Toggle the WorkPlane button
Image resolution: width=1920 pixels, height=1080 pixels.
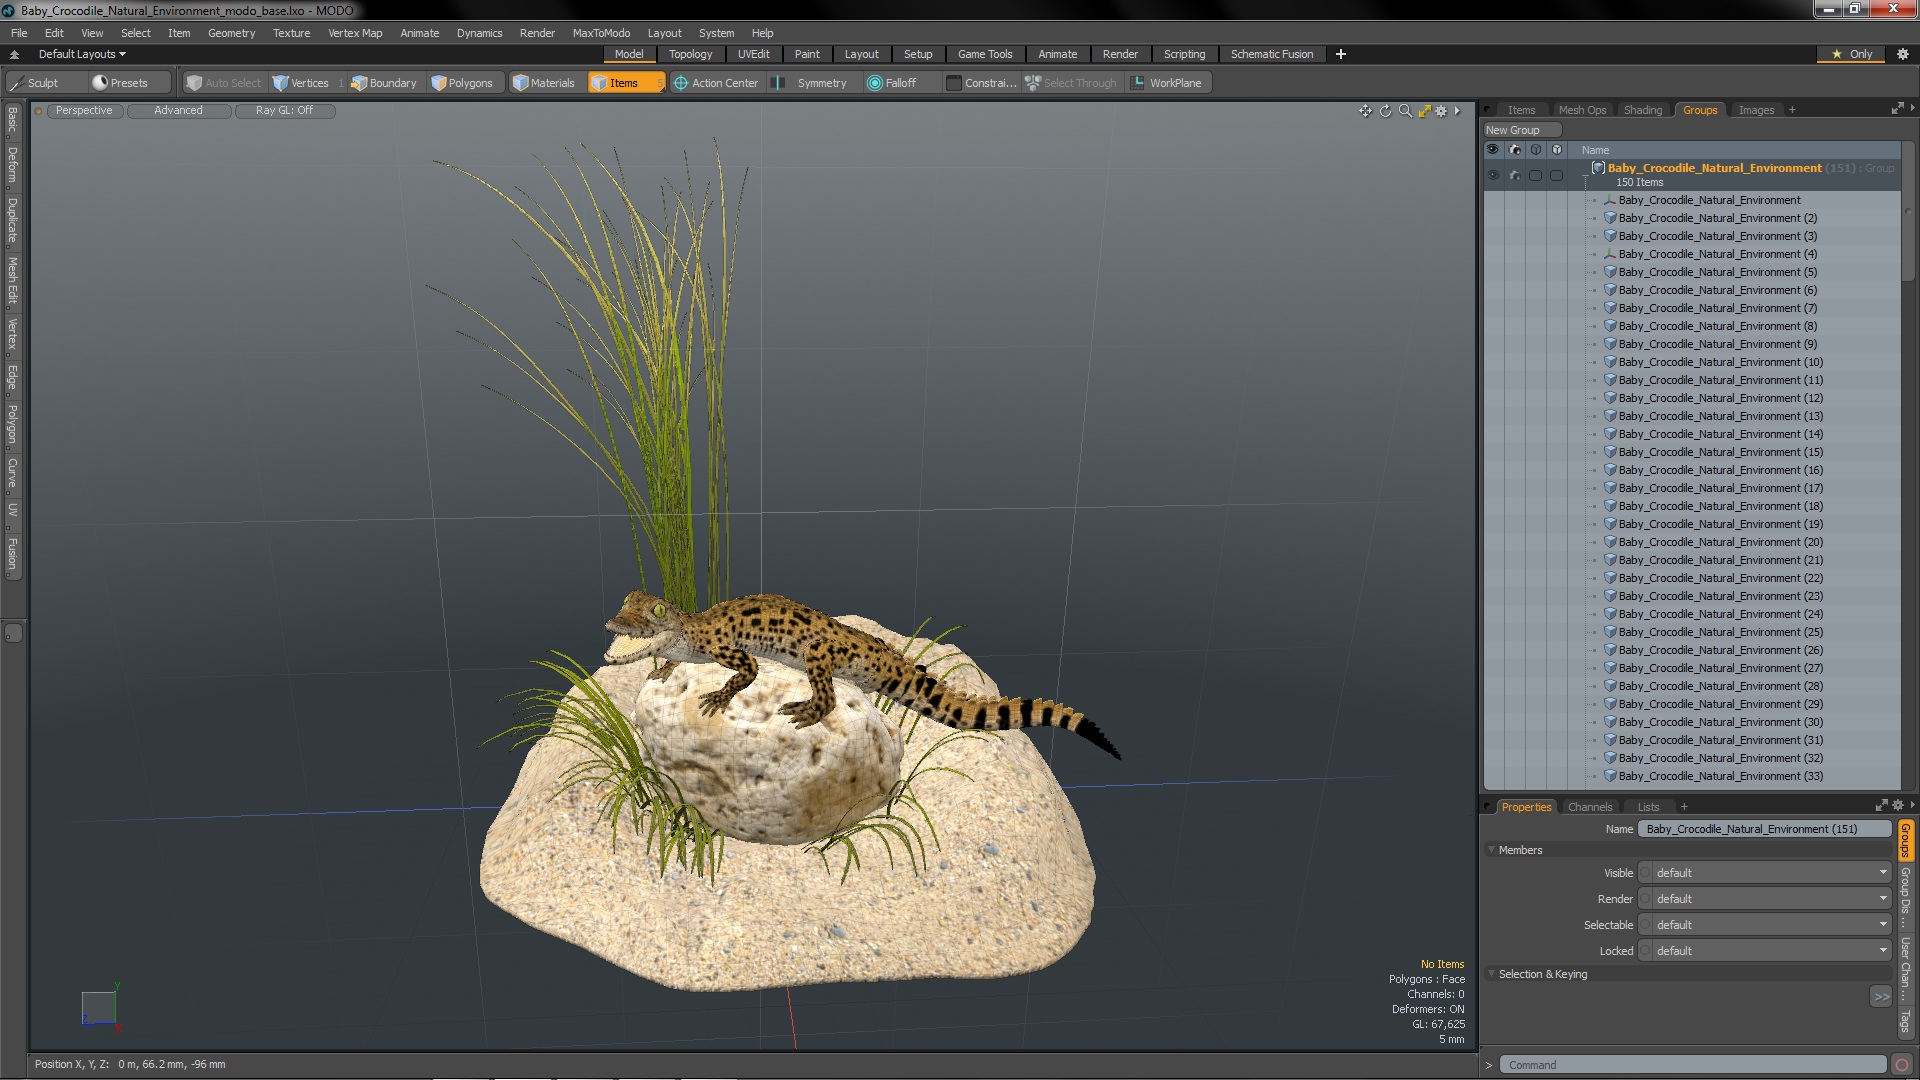[x=1166, y=83]
